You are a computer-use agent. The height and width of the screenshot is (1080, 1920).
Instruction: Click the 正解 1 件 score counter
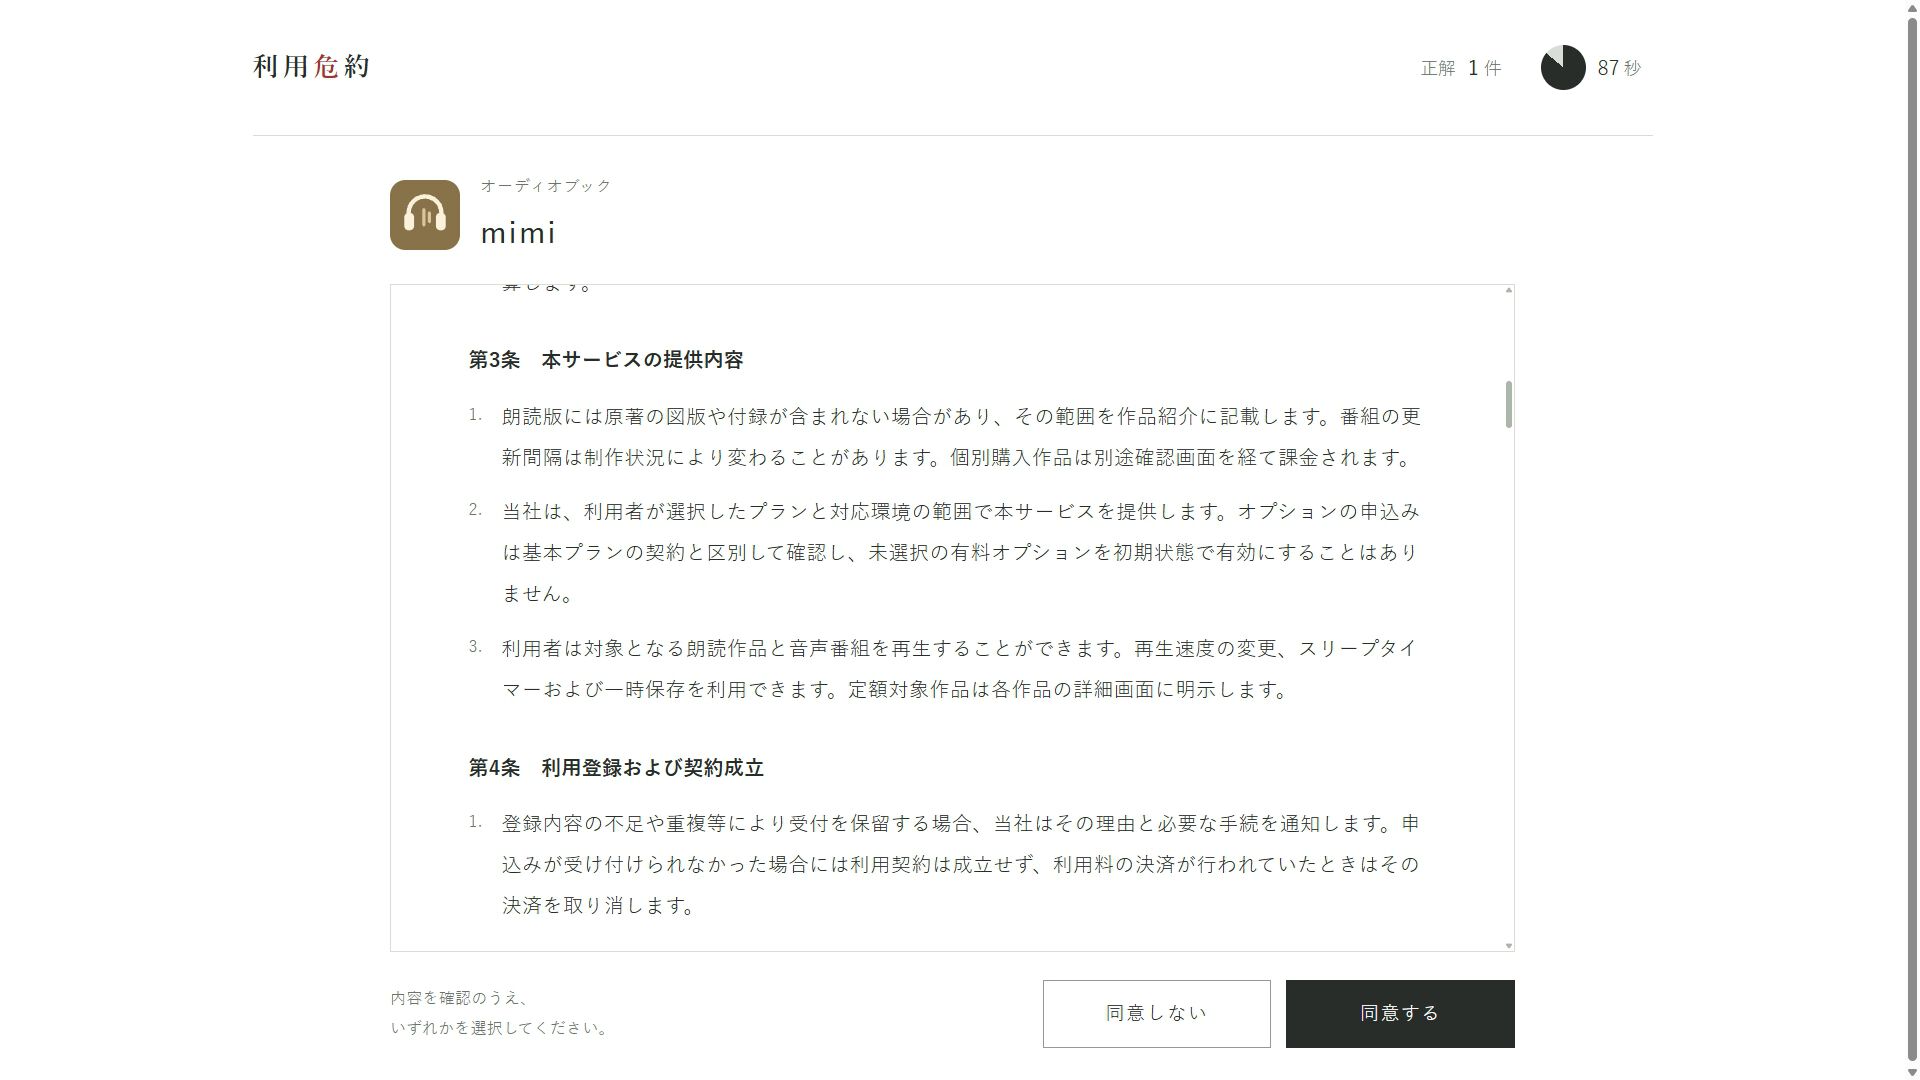coord(1461,68)
